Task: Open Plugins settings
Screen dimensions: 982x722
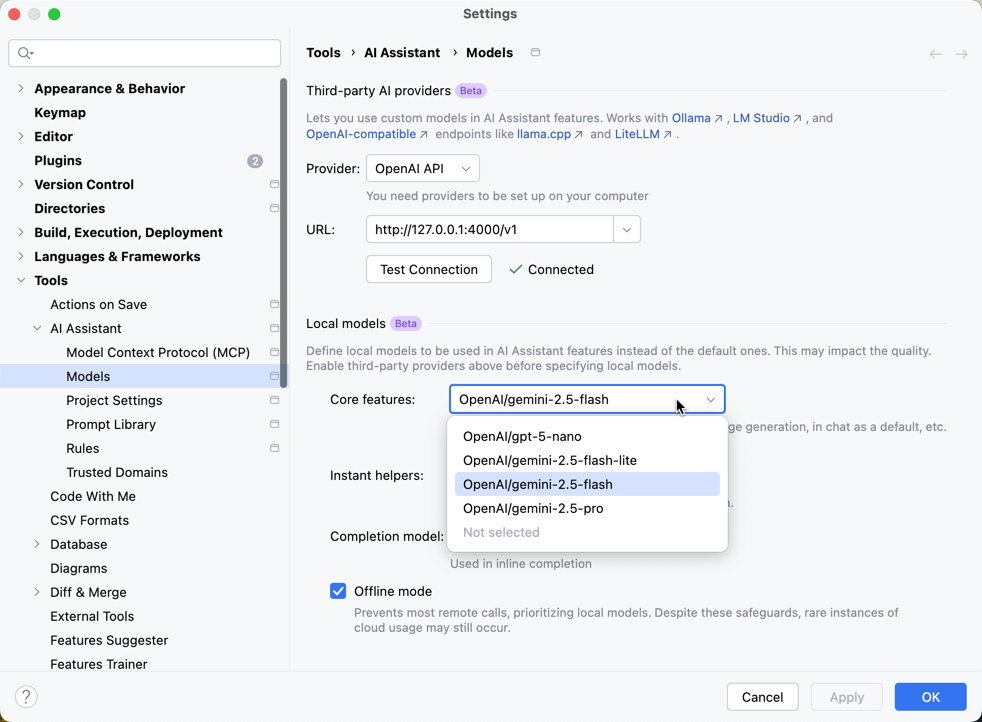Action: (x=58, y=160)
